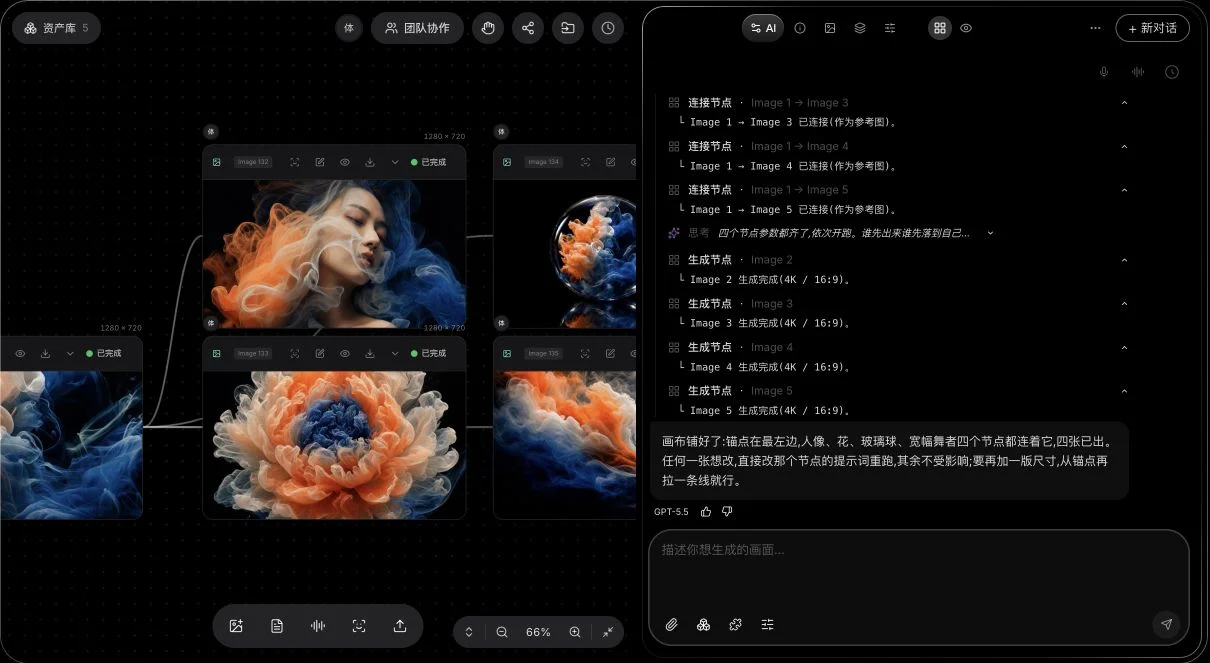Collapse the 连接节点 Image 1 → Image 4 entry

click(1124, 147)
